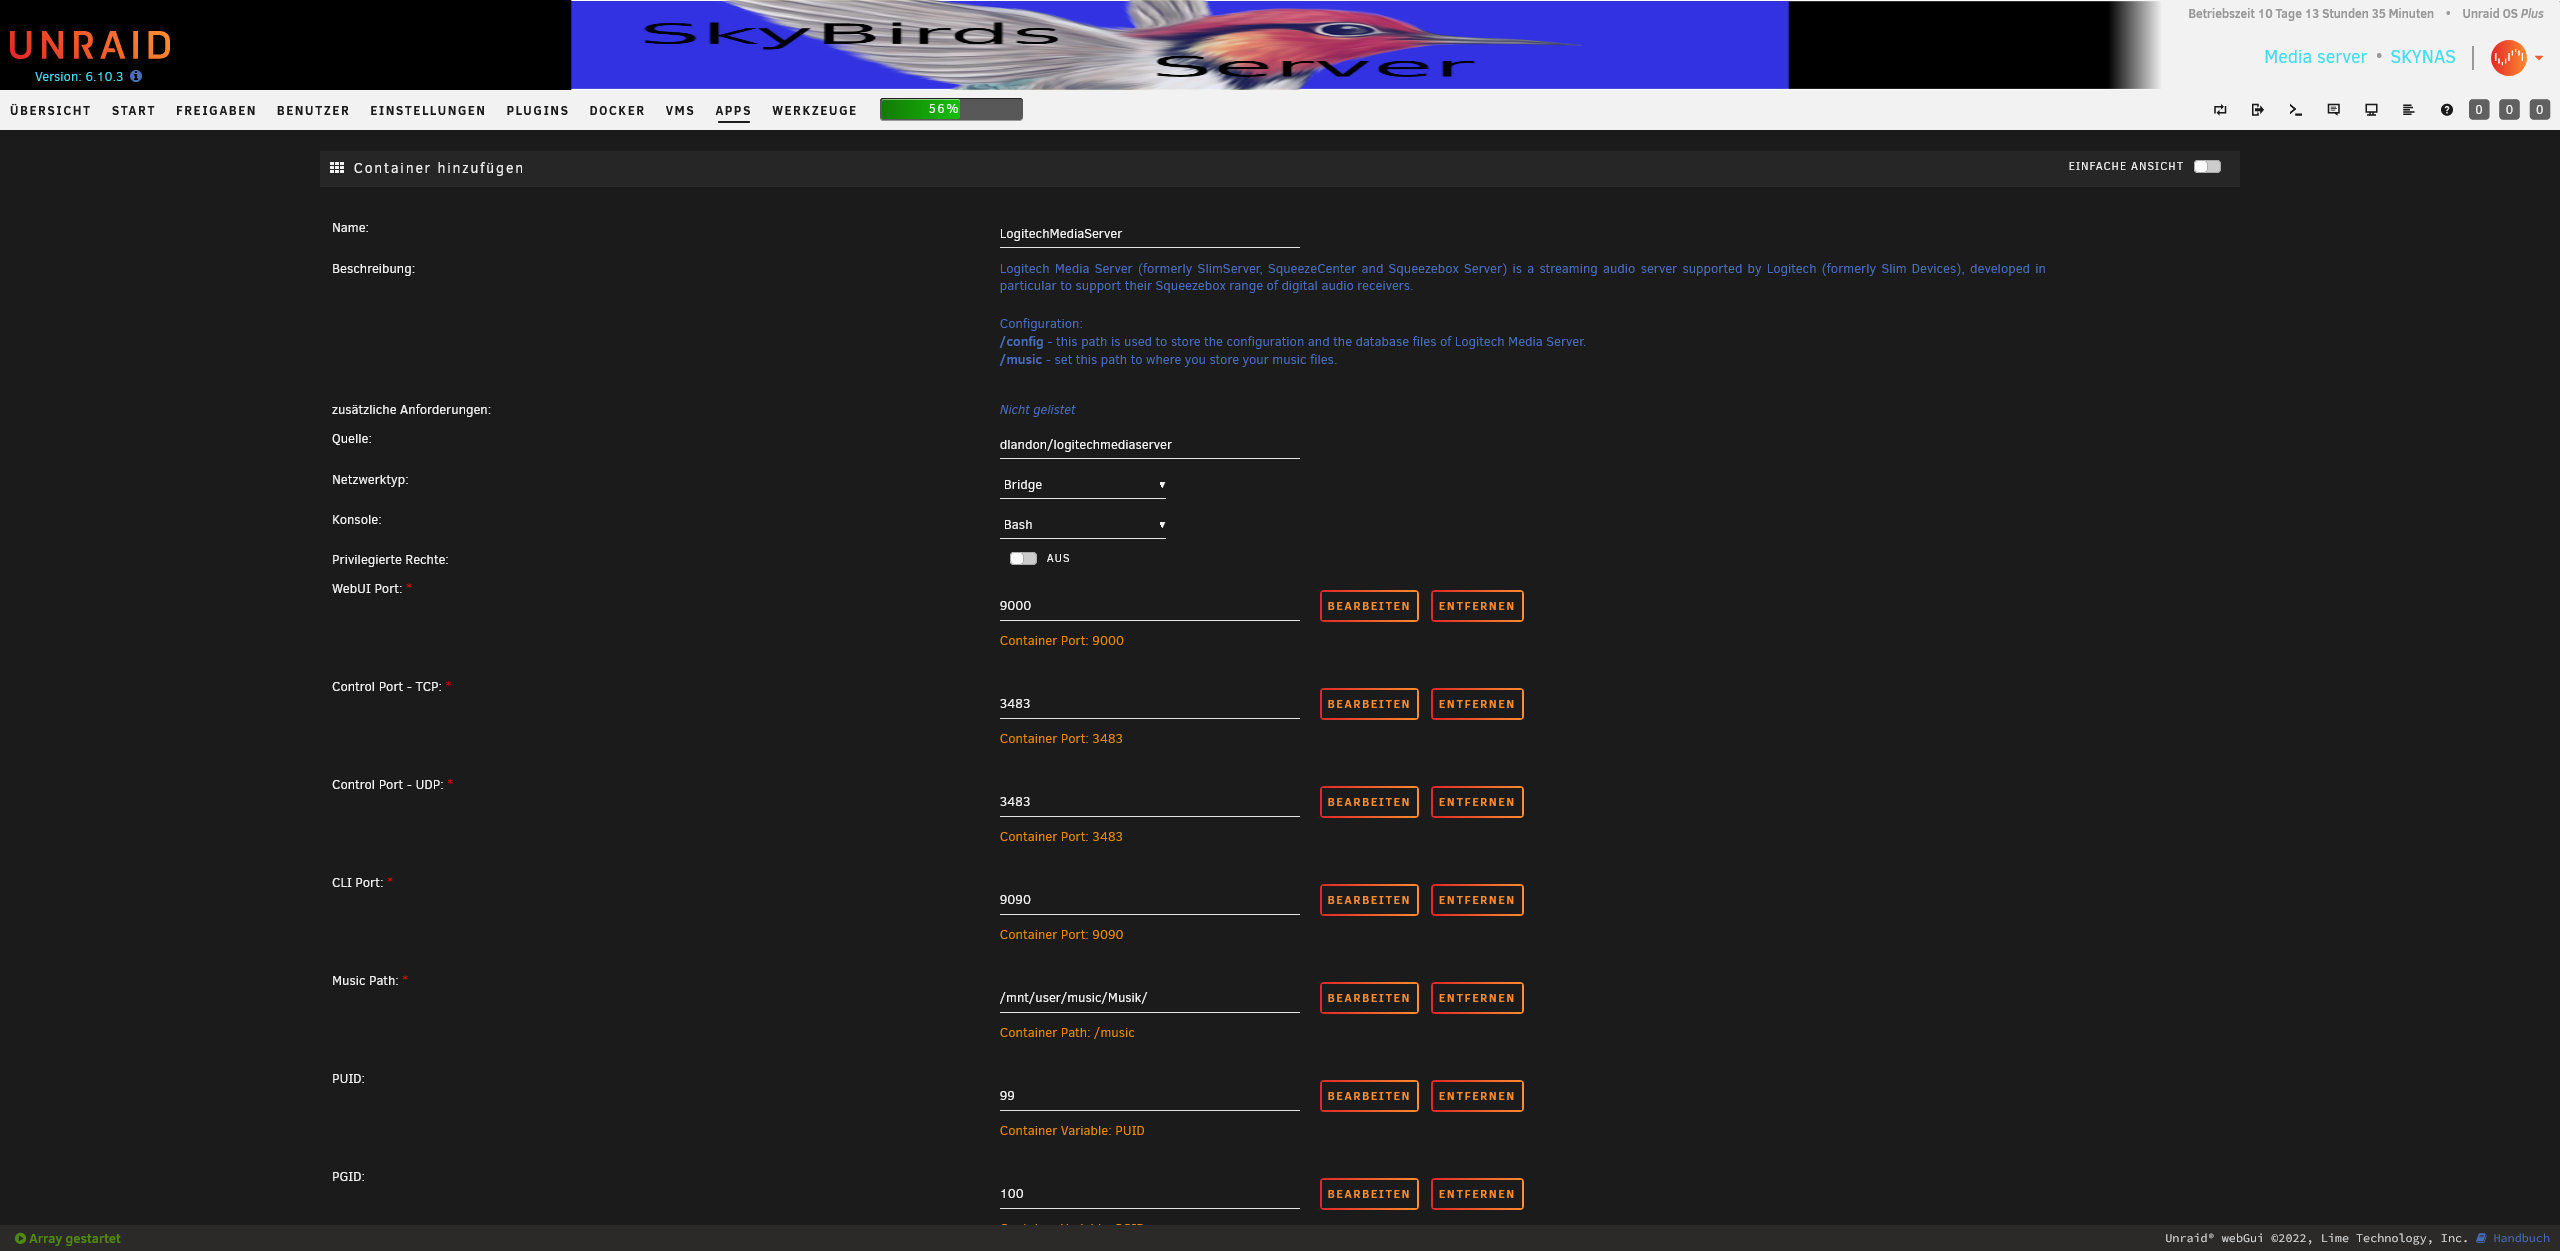2560x1251 pixels.
Task: Click the Unraid logo
Action: [x=90, y=45]
